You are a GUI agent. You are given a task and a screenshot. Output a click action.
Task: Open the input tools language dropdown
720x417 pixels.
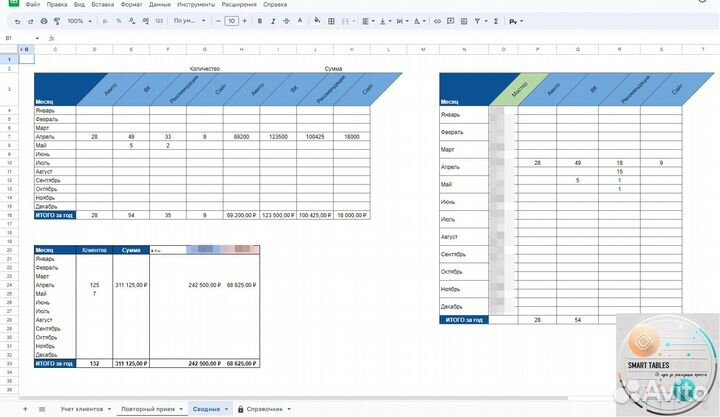tap(516, 21)
